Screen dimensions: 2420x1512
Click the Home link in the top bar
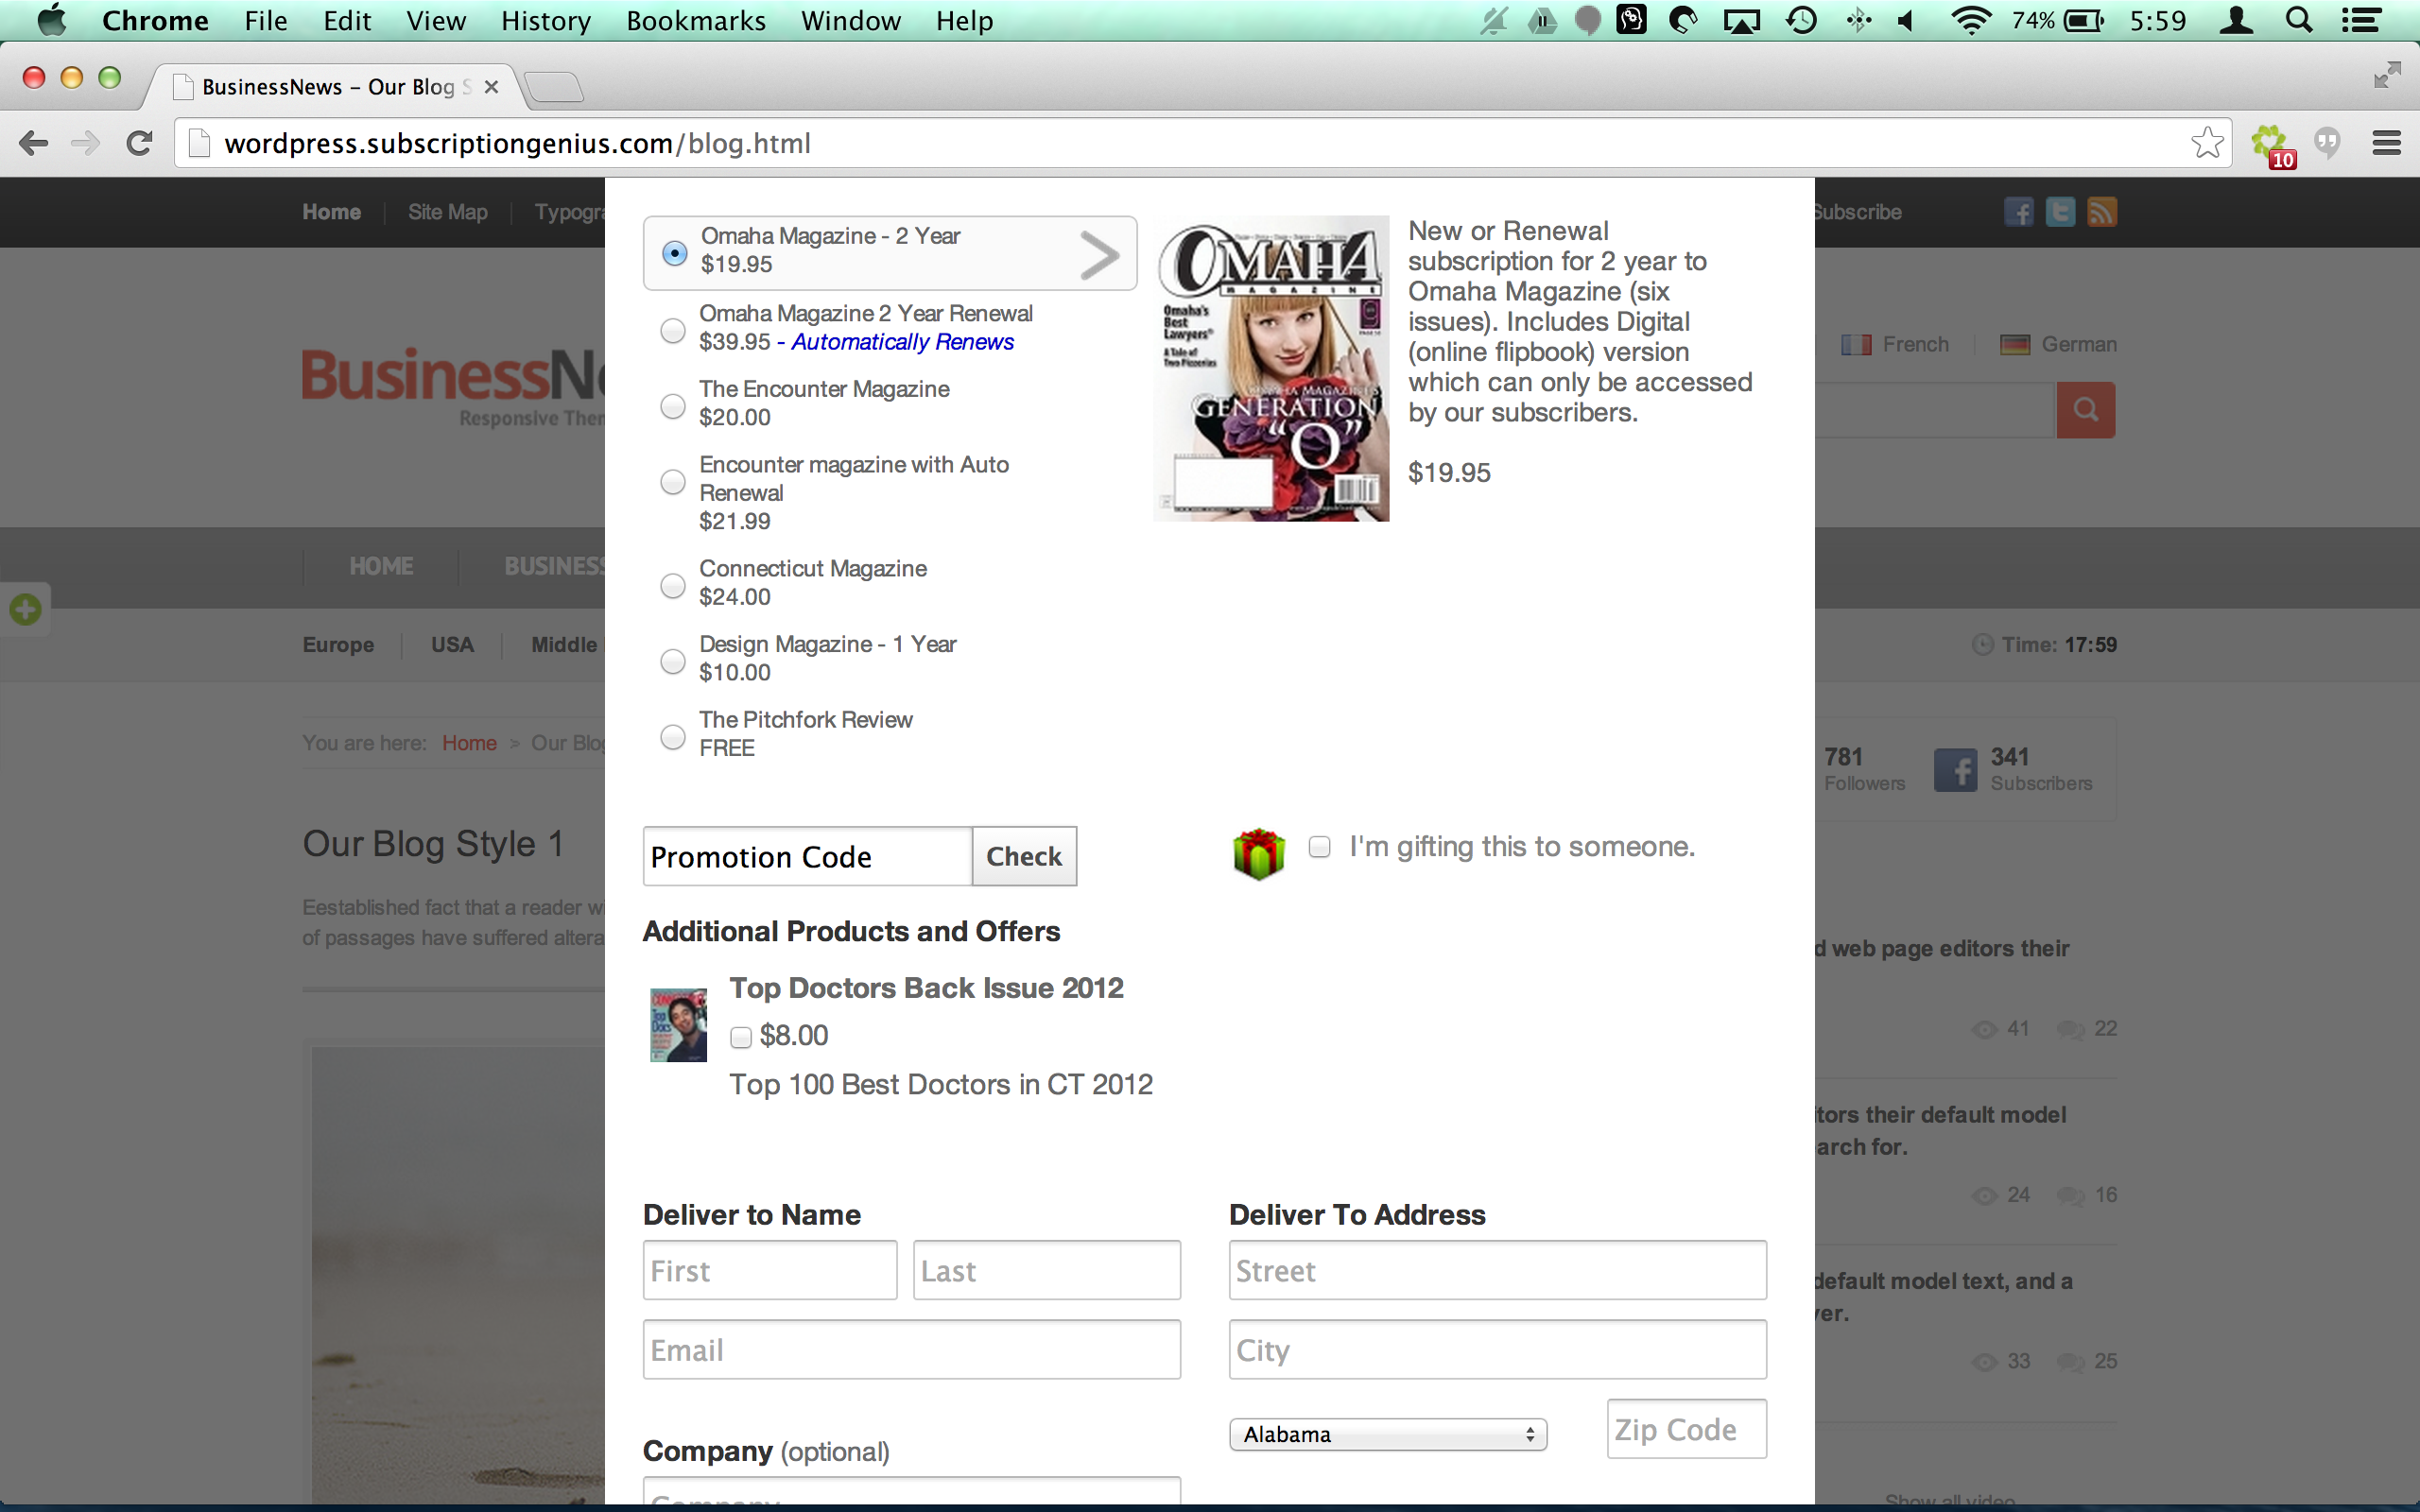(332, 212)
